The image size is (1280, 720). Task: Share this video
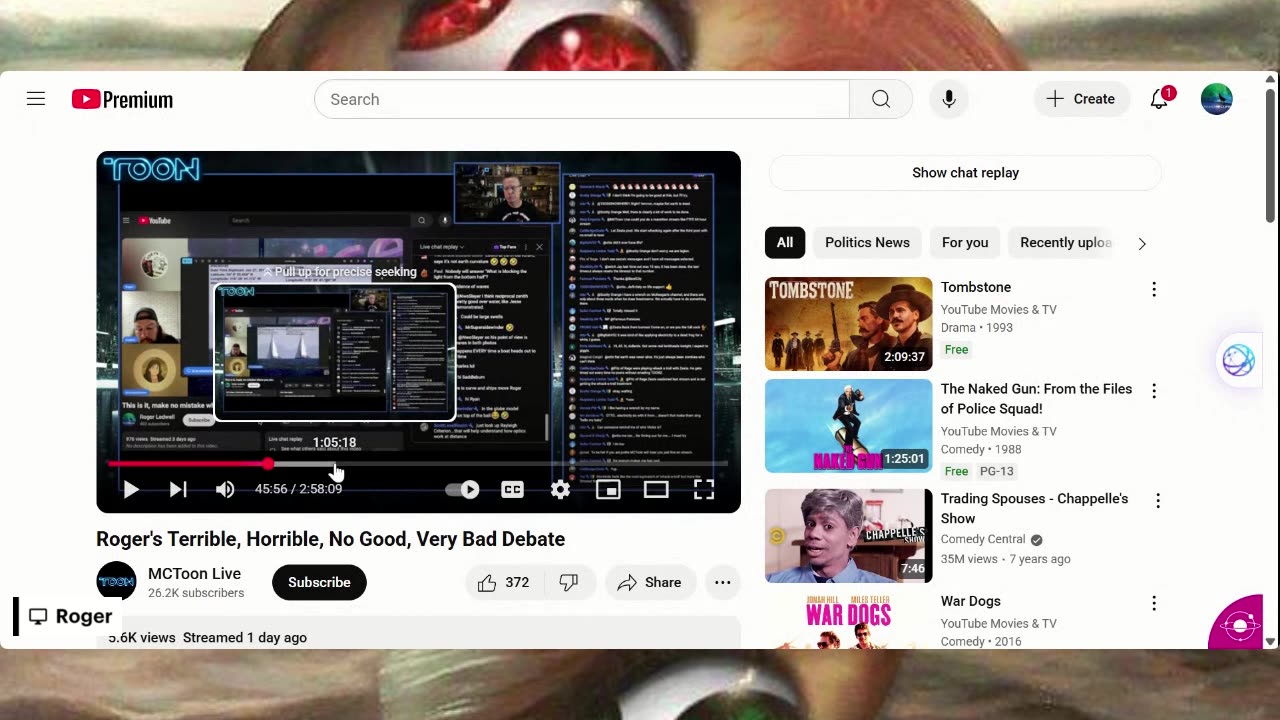pos(649,582)
